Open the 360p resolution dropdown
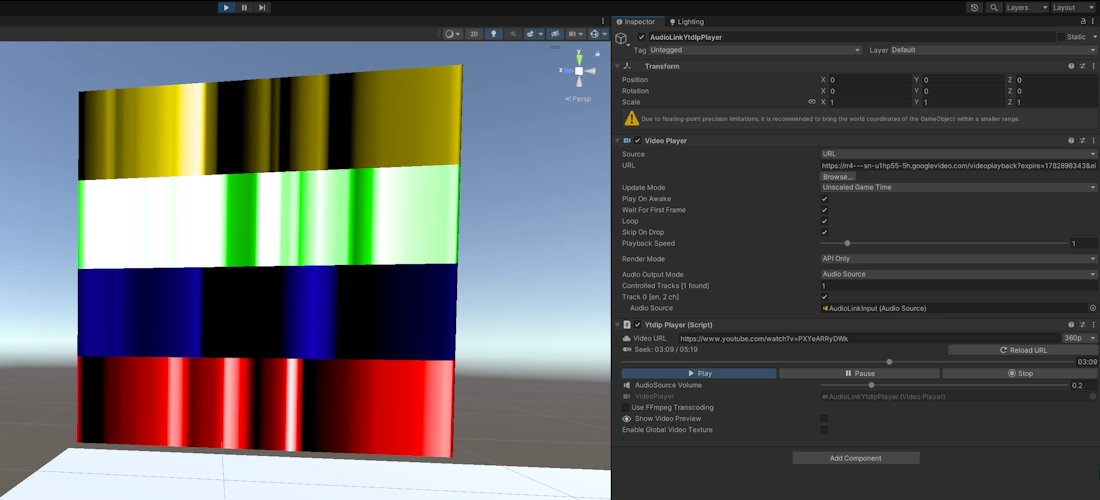The width and height of the screenshot is (1100, 500). tap(1080, 339)
